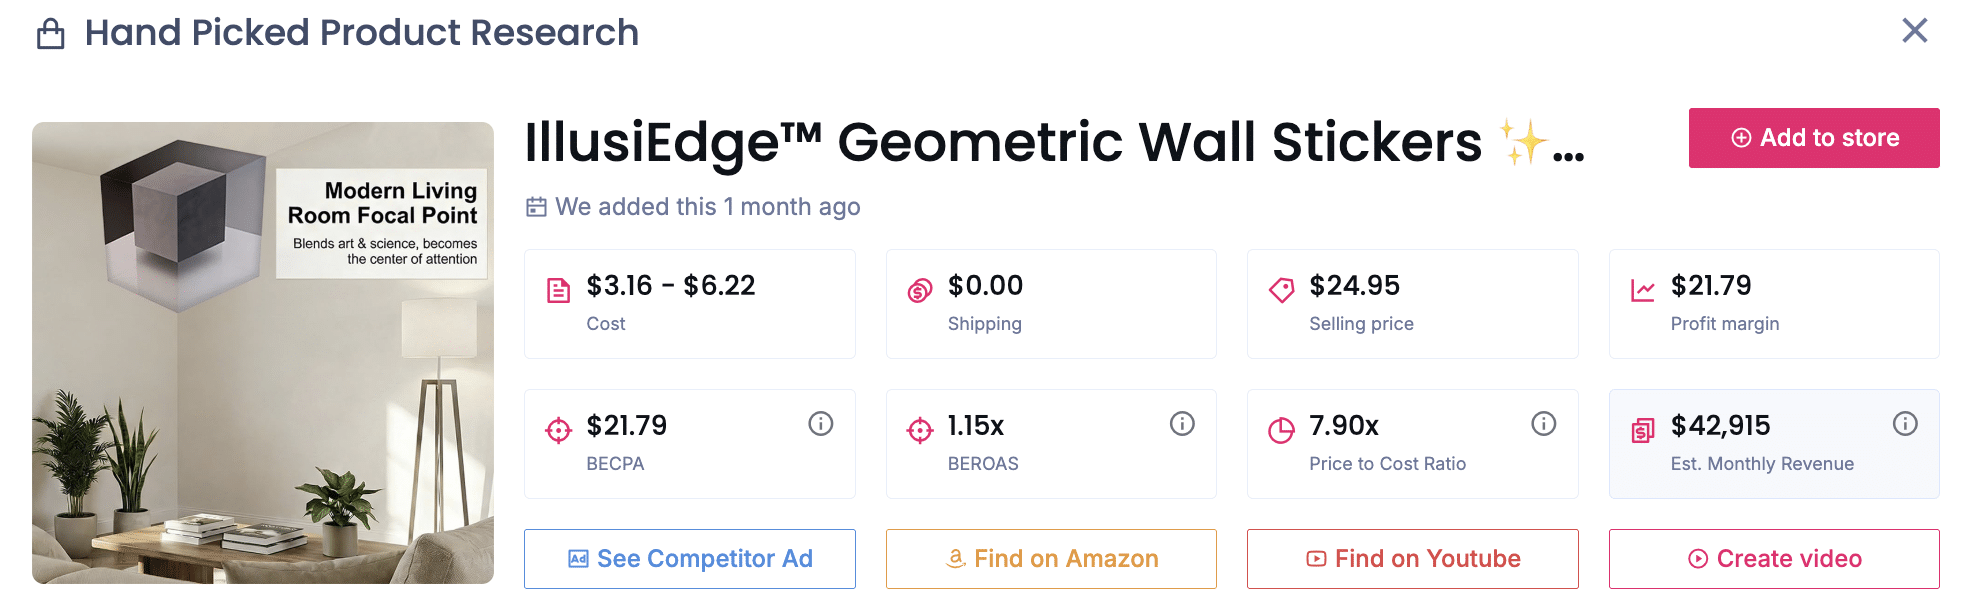1984x614 pixels.
Task: Click the chart icon beside Profit margin
Action: pos(1643,286)
